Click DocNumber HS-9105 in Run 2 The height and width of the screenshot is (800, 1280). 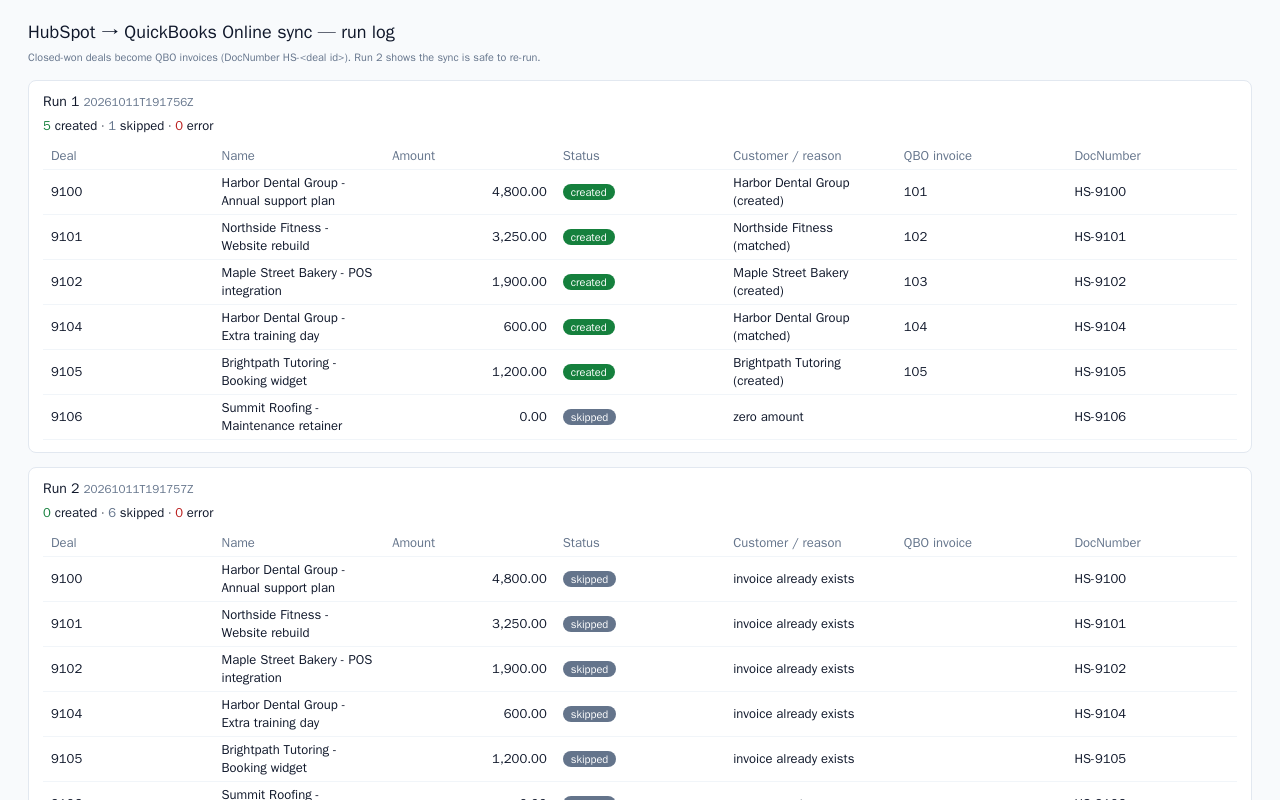(x=1100, y=759)
